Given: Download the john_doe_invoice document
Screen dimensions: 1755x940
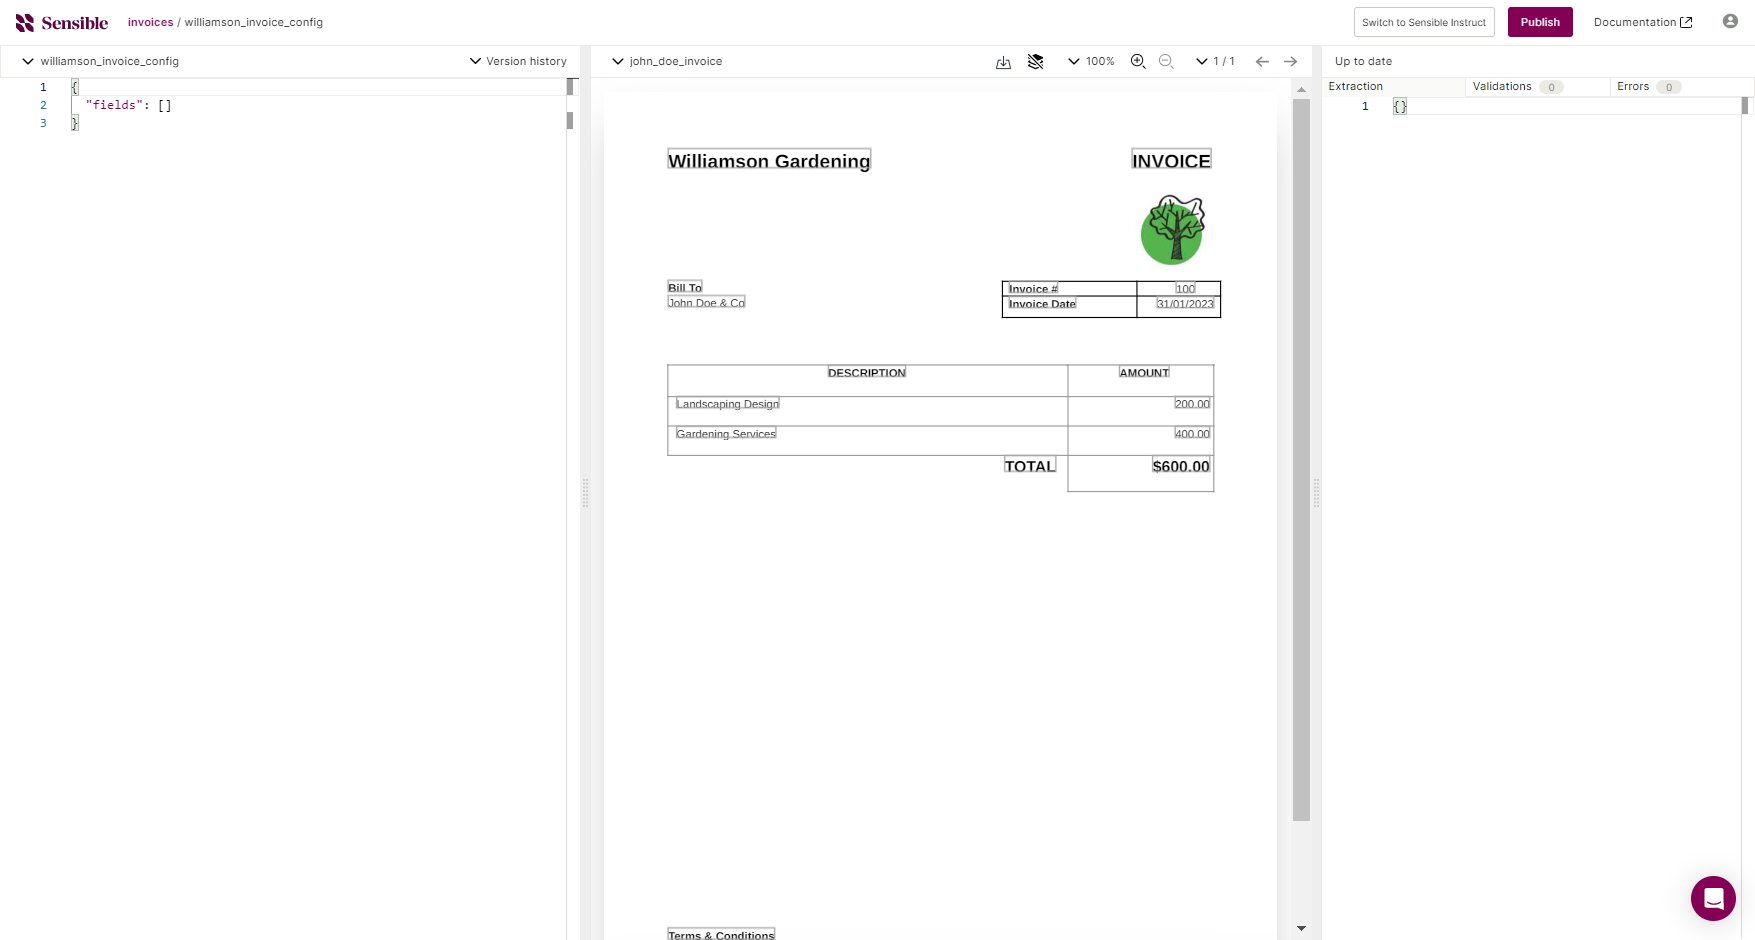Looking at the screenshot, I should (x=1003, y=62).
